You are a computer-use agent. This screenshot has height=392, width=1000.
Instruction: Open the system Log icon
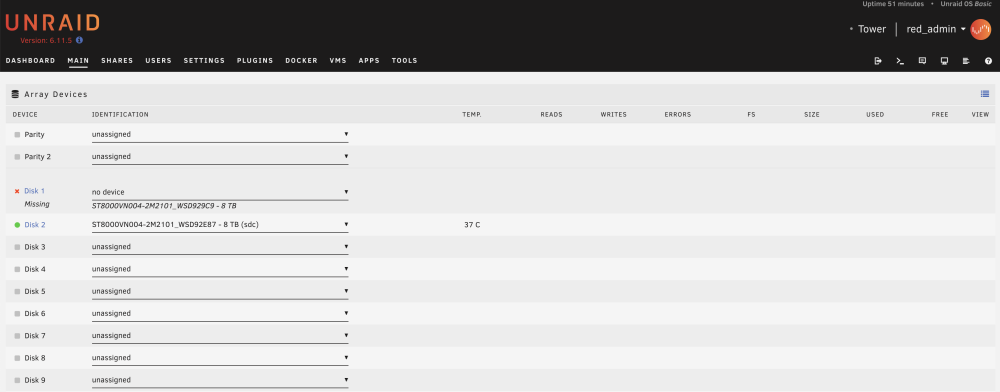[966, 61]
